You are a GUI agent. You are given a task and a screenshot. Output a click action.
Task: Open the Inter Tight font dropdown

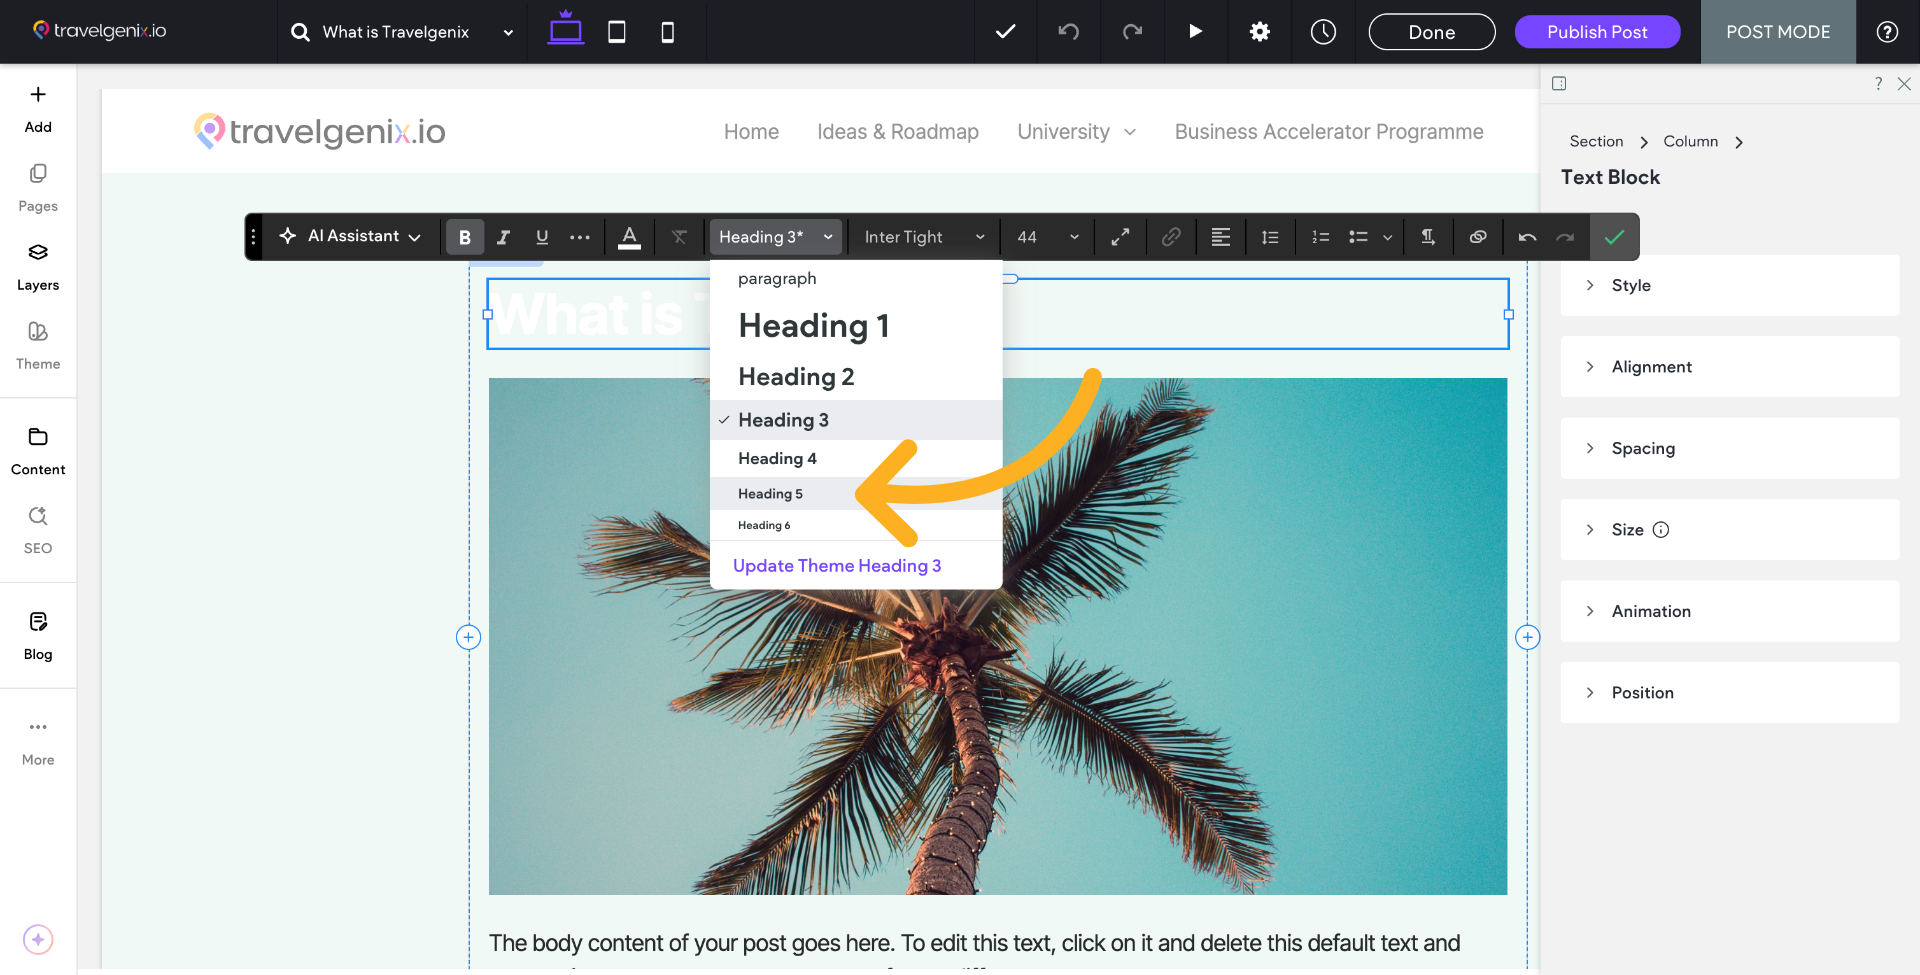point(924,237)
